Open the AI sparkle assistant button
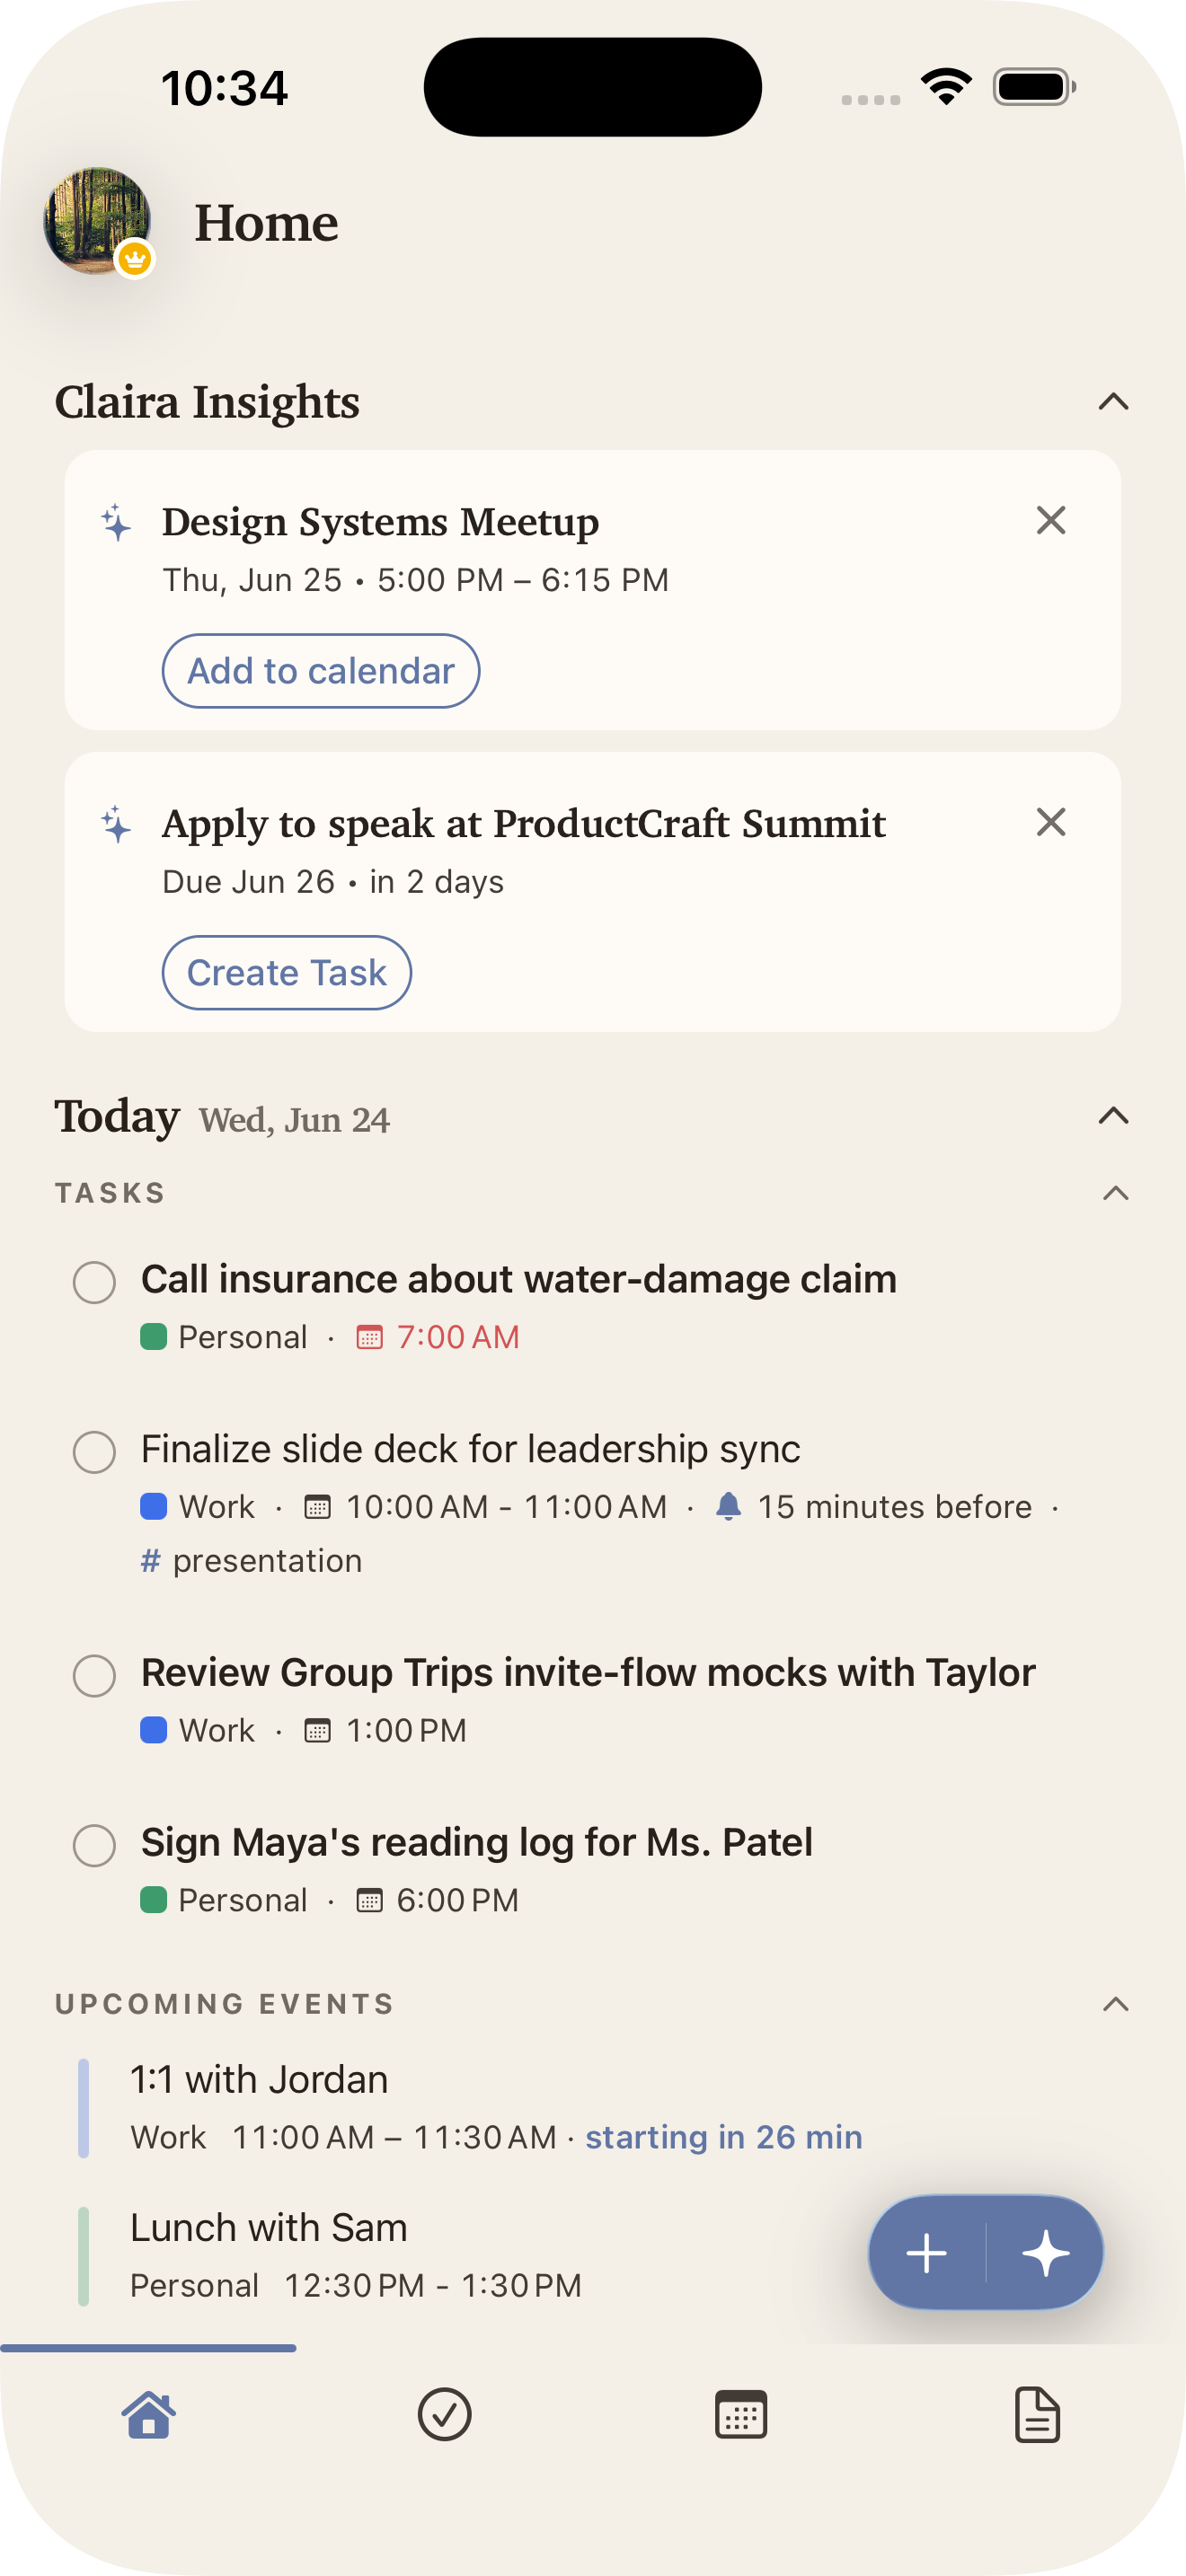 (1045, 2253)
